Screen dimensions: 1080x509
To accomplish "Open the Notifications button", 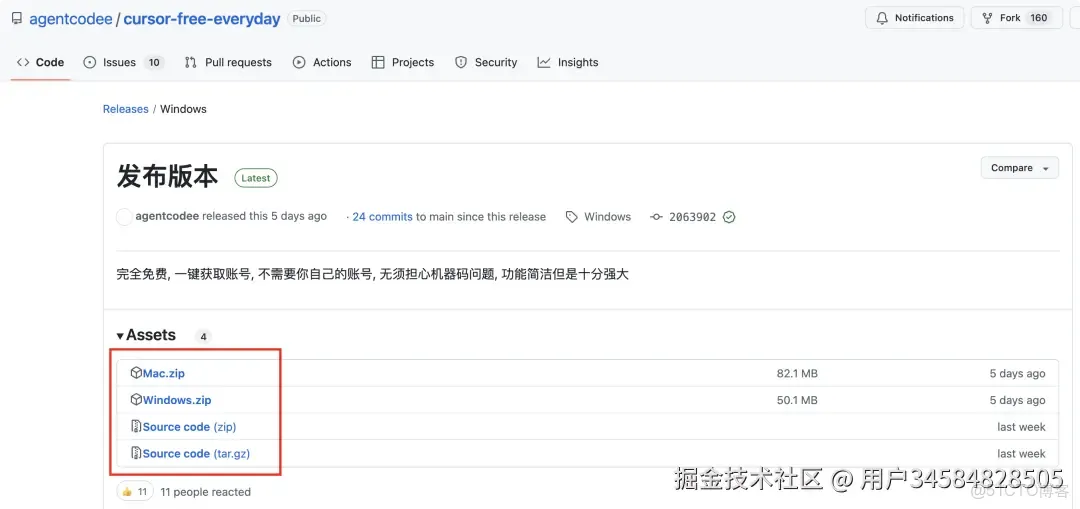I will pyautogui.click(x=915, y=18).
